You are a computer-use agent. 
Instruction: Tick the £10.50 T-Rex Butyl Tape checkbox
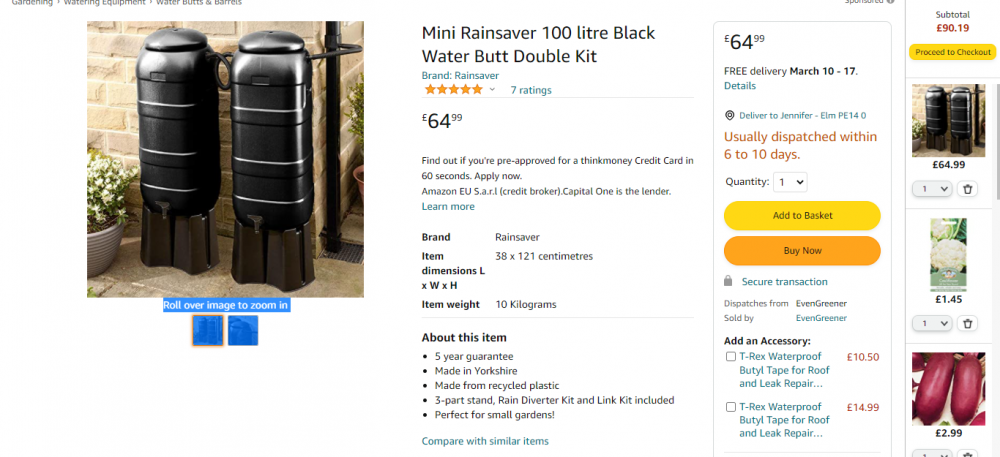730,357
